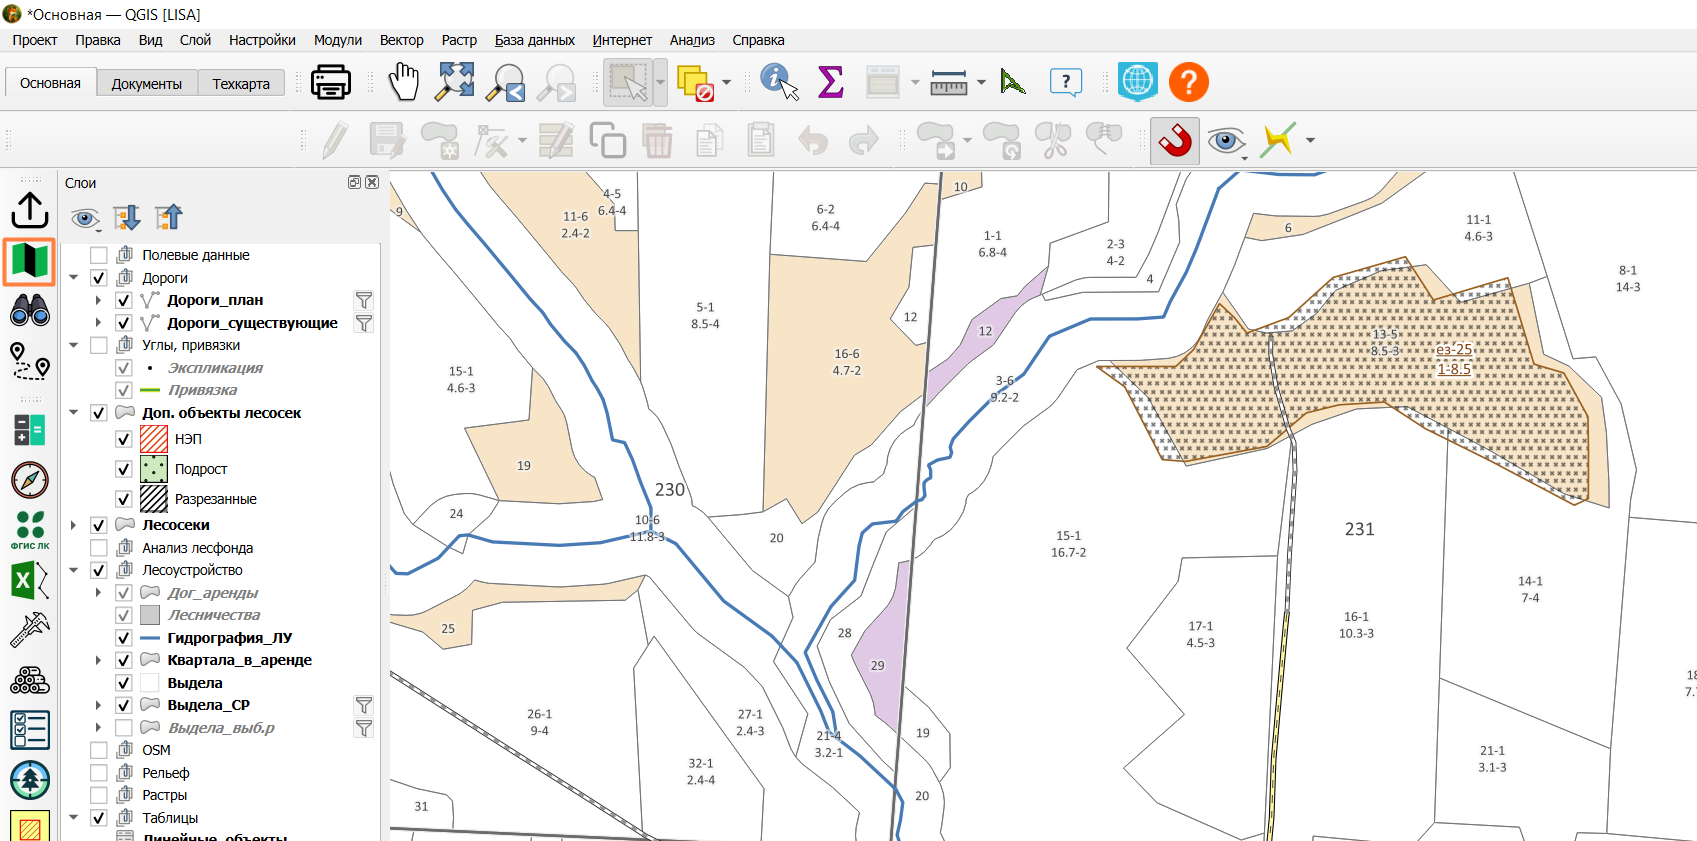Click quarter label 231 on map

(x=1359, y=530)
